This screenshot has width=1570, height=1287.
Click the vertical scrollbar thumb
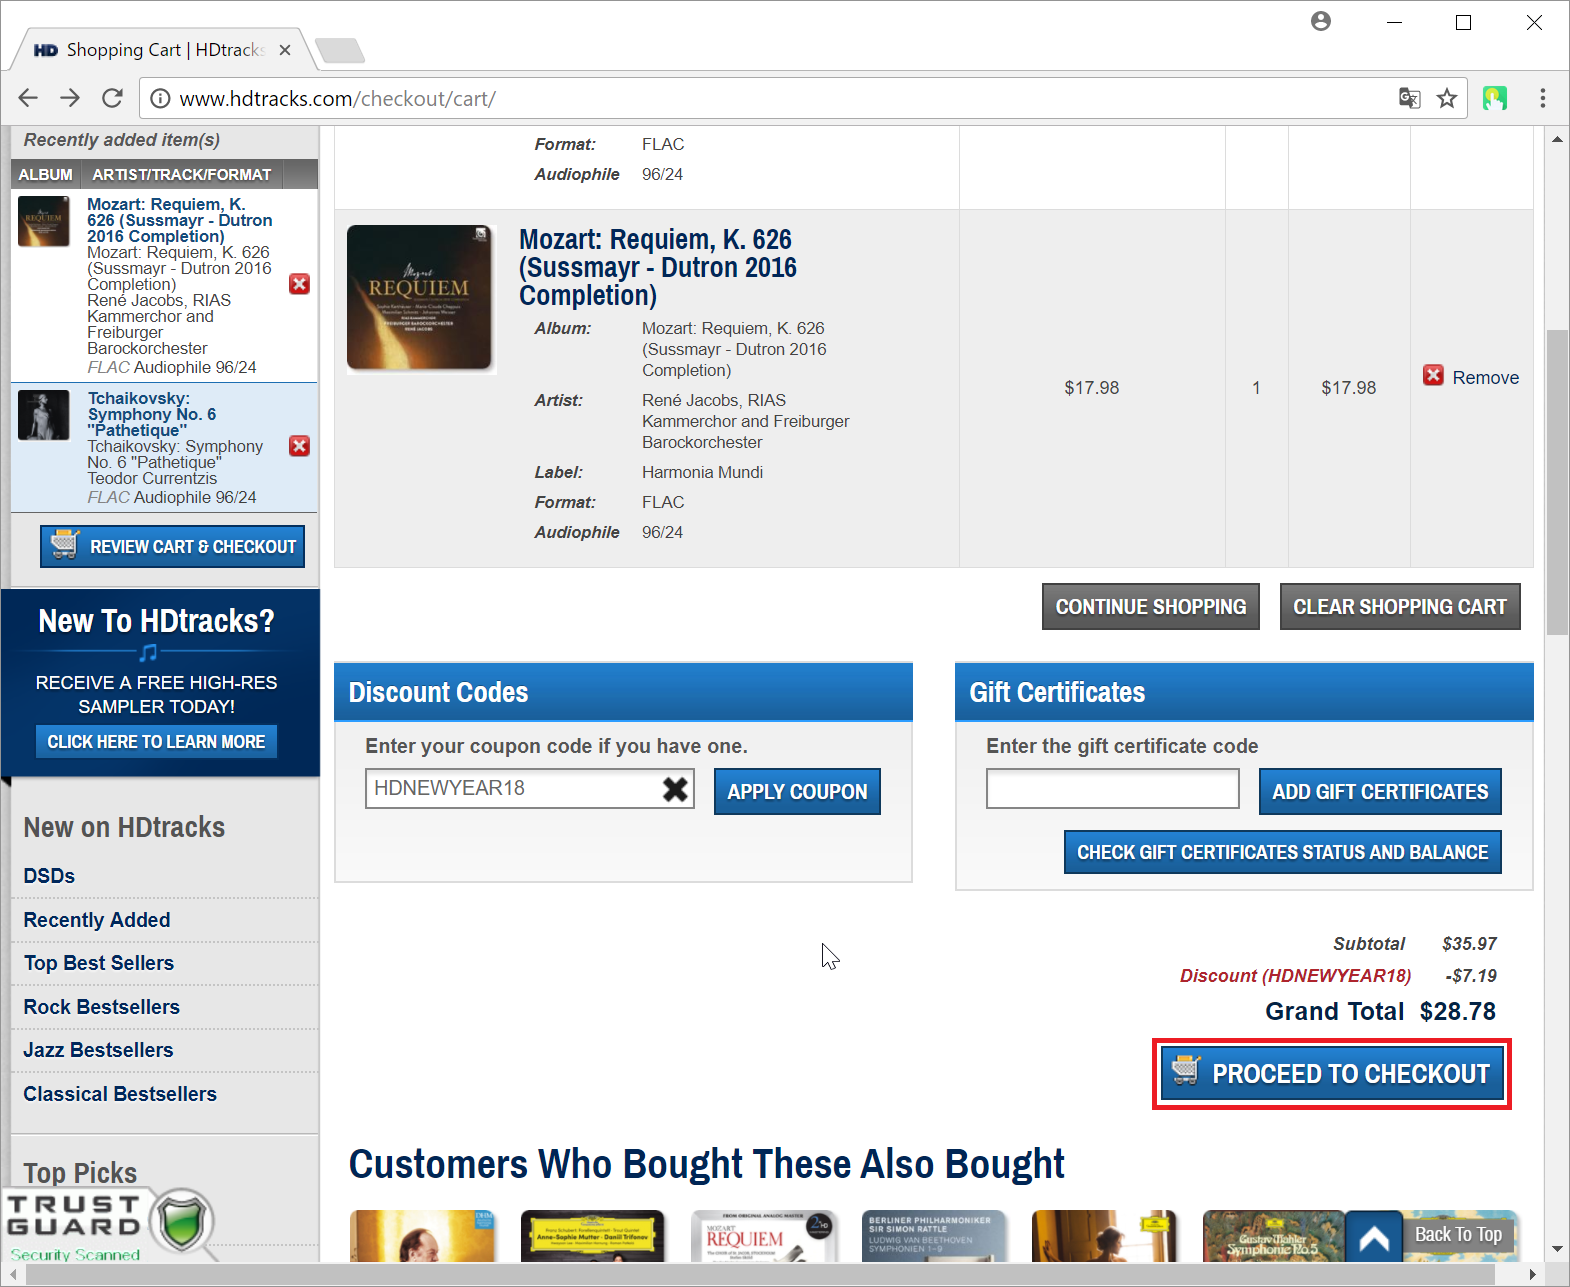pos(1557,482)
